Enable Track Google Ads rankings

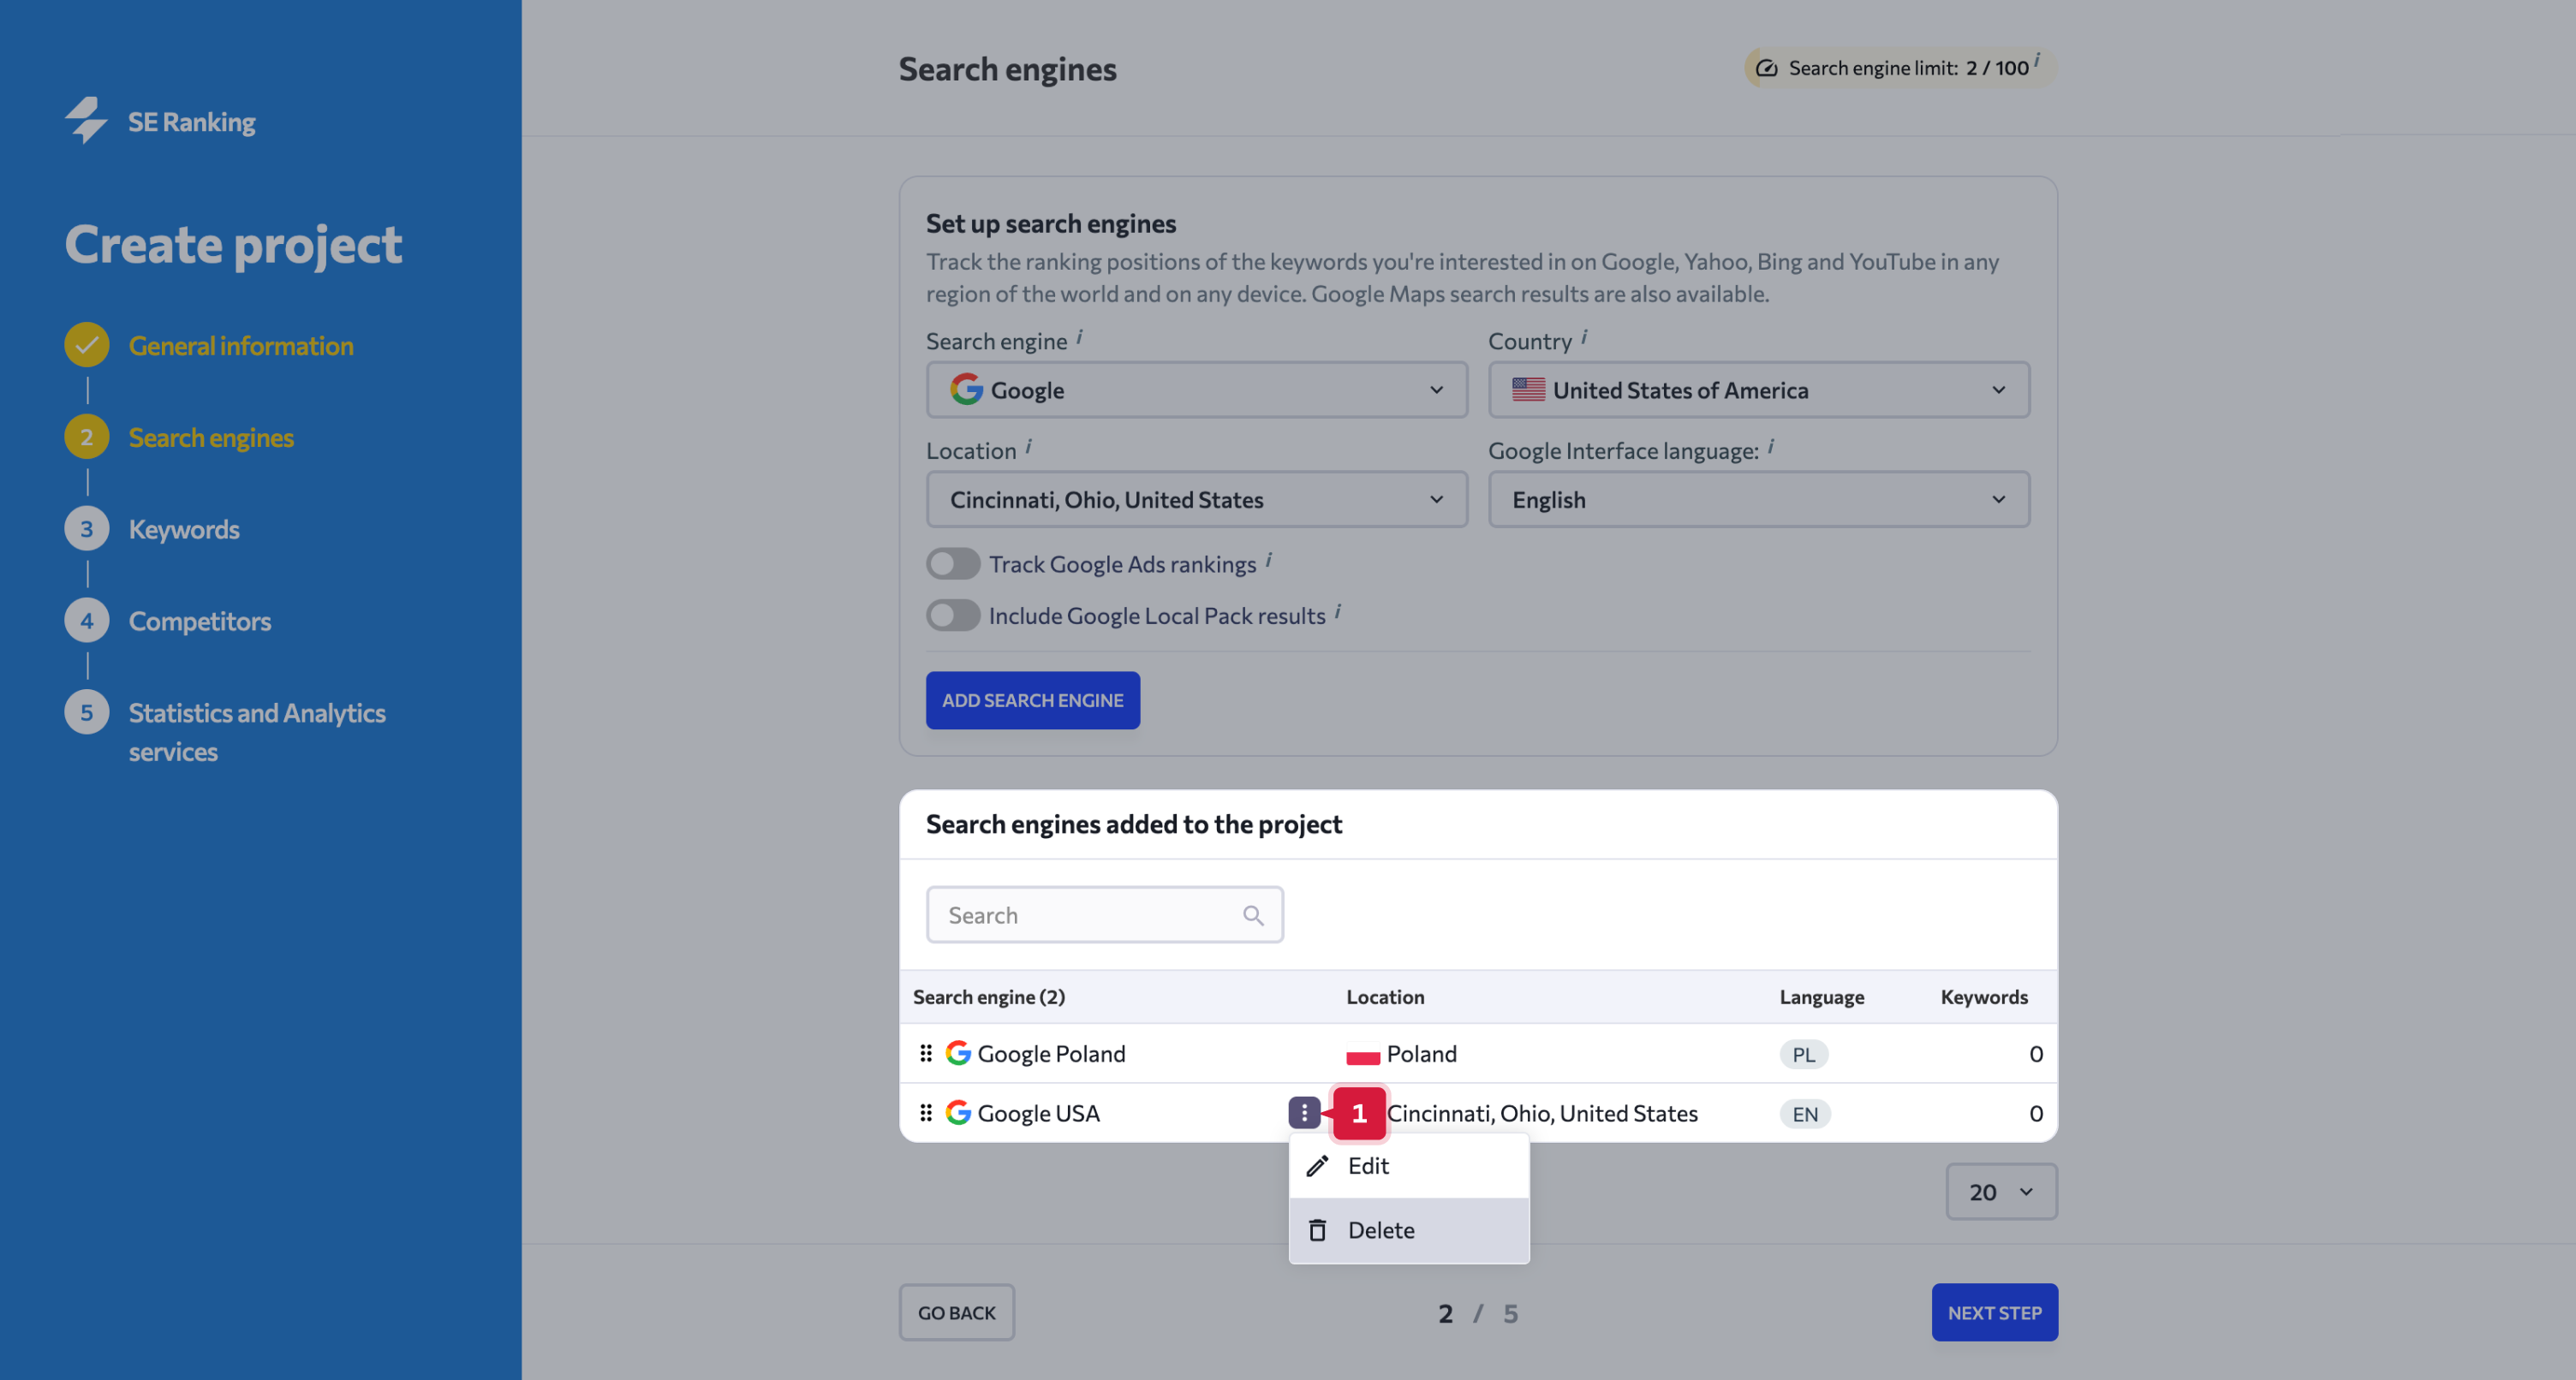click(952, 563)
